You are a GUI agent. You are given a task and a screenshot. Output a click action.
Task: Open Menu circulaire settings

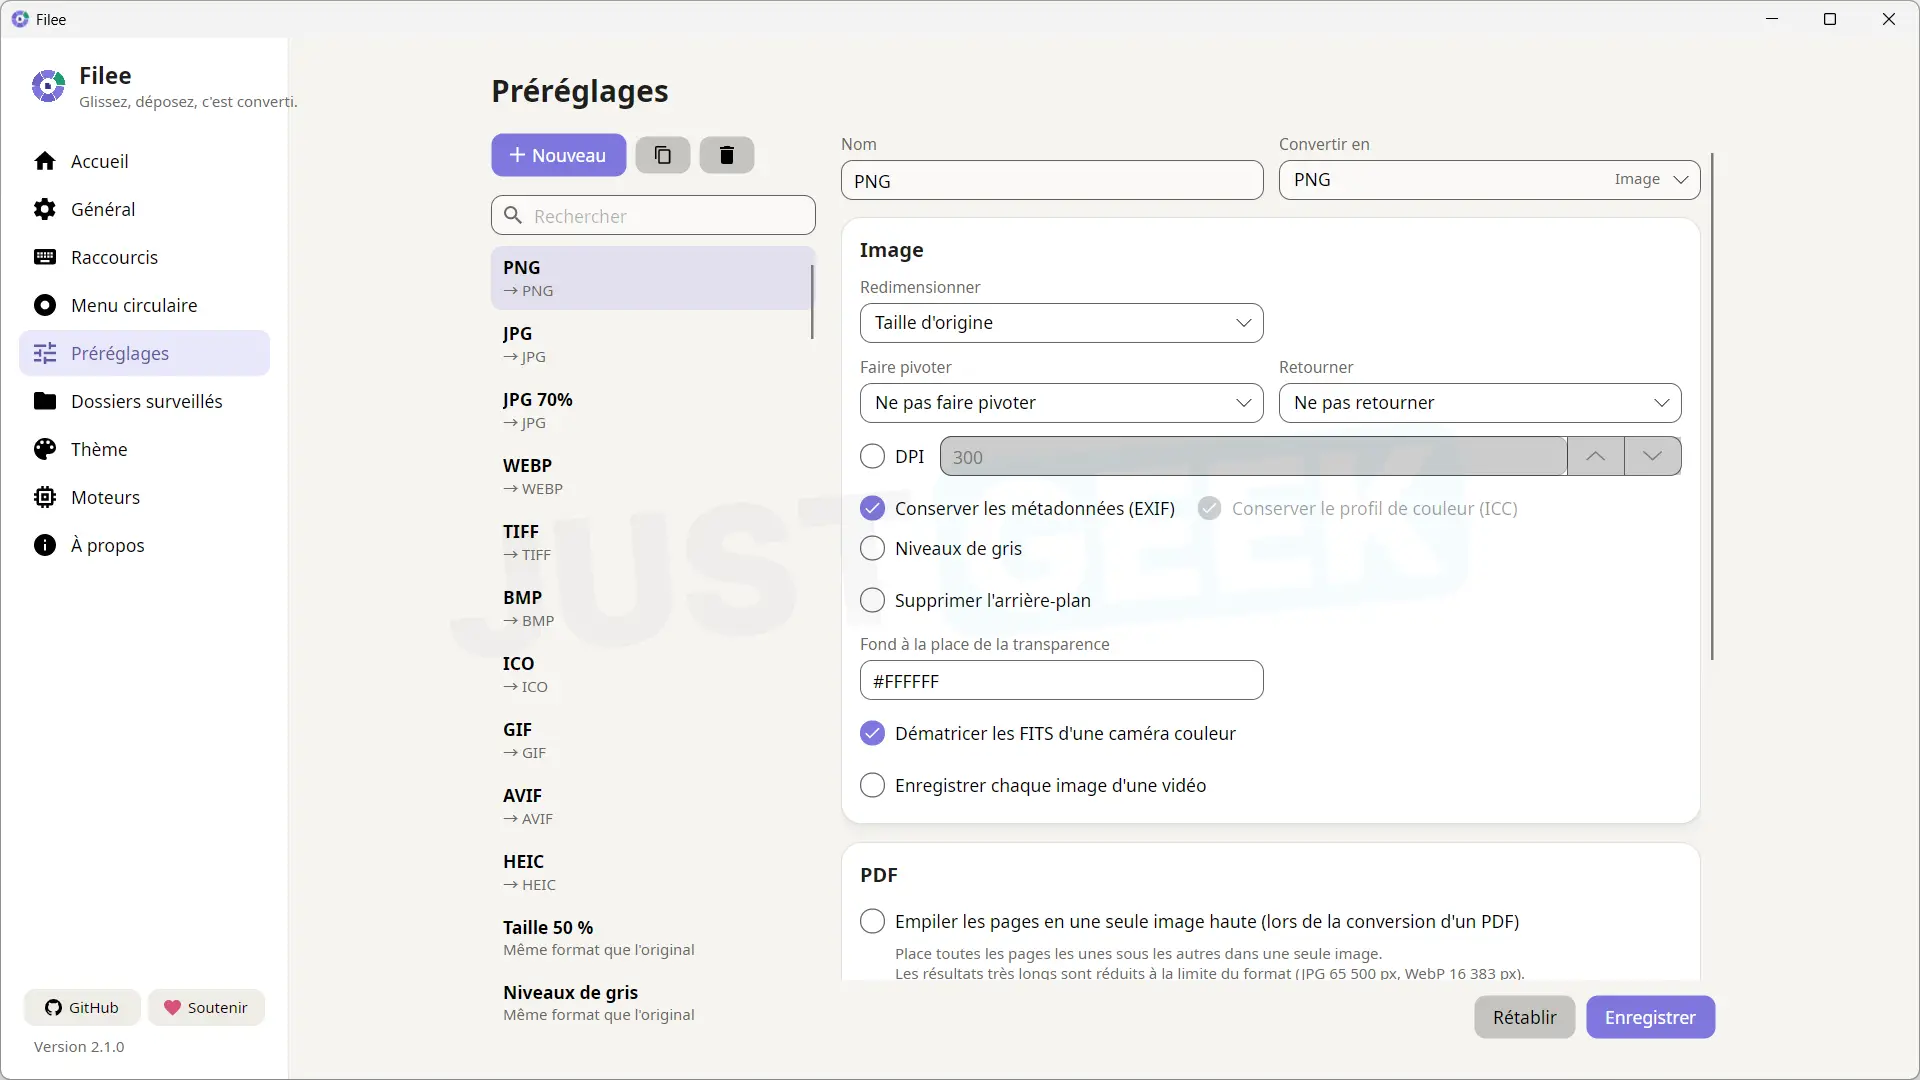point(145,305)
